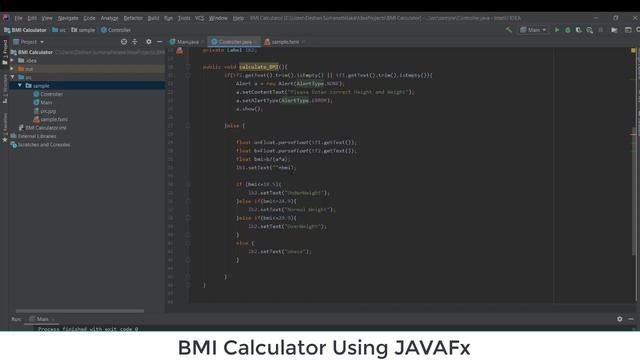
Task: Click the IntelliJ IDEA logo in title bar
Action: [6, 18]
